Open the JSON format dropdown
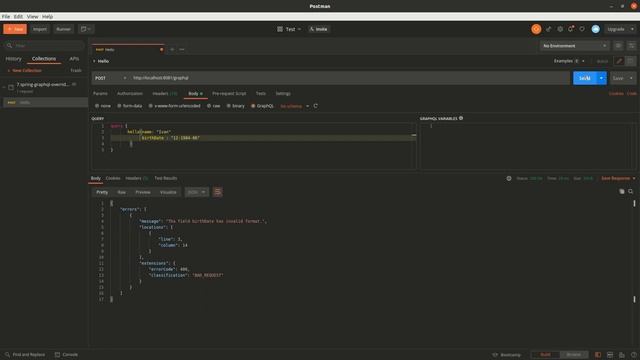The height and width of the screenshot is (360, 640). click(197, 192)
